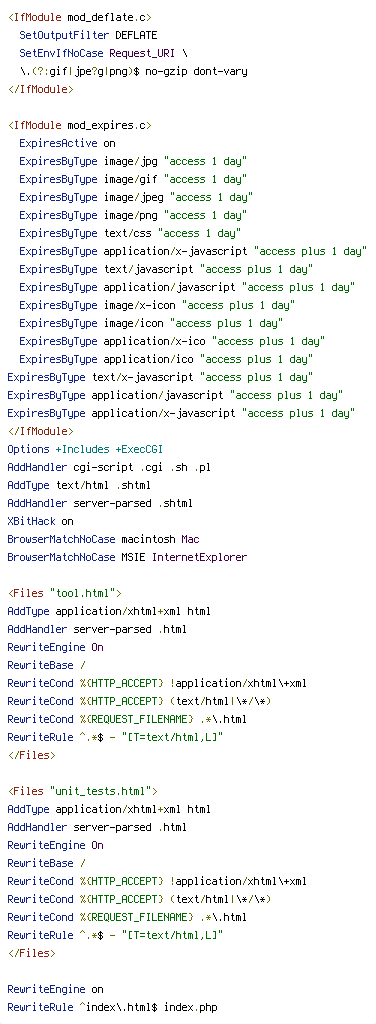Place cursor on "no-gzip dont-vary" line
376x1024 pixels.
point(133,71)
